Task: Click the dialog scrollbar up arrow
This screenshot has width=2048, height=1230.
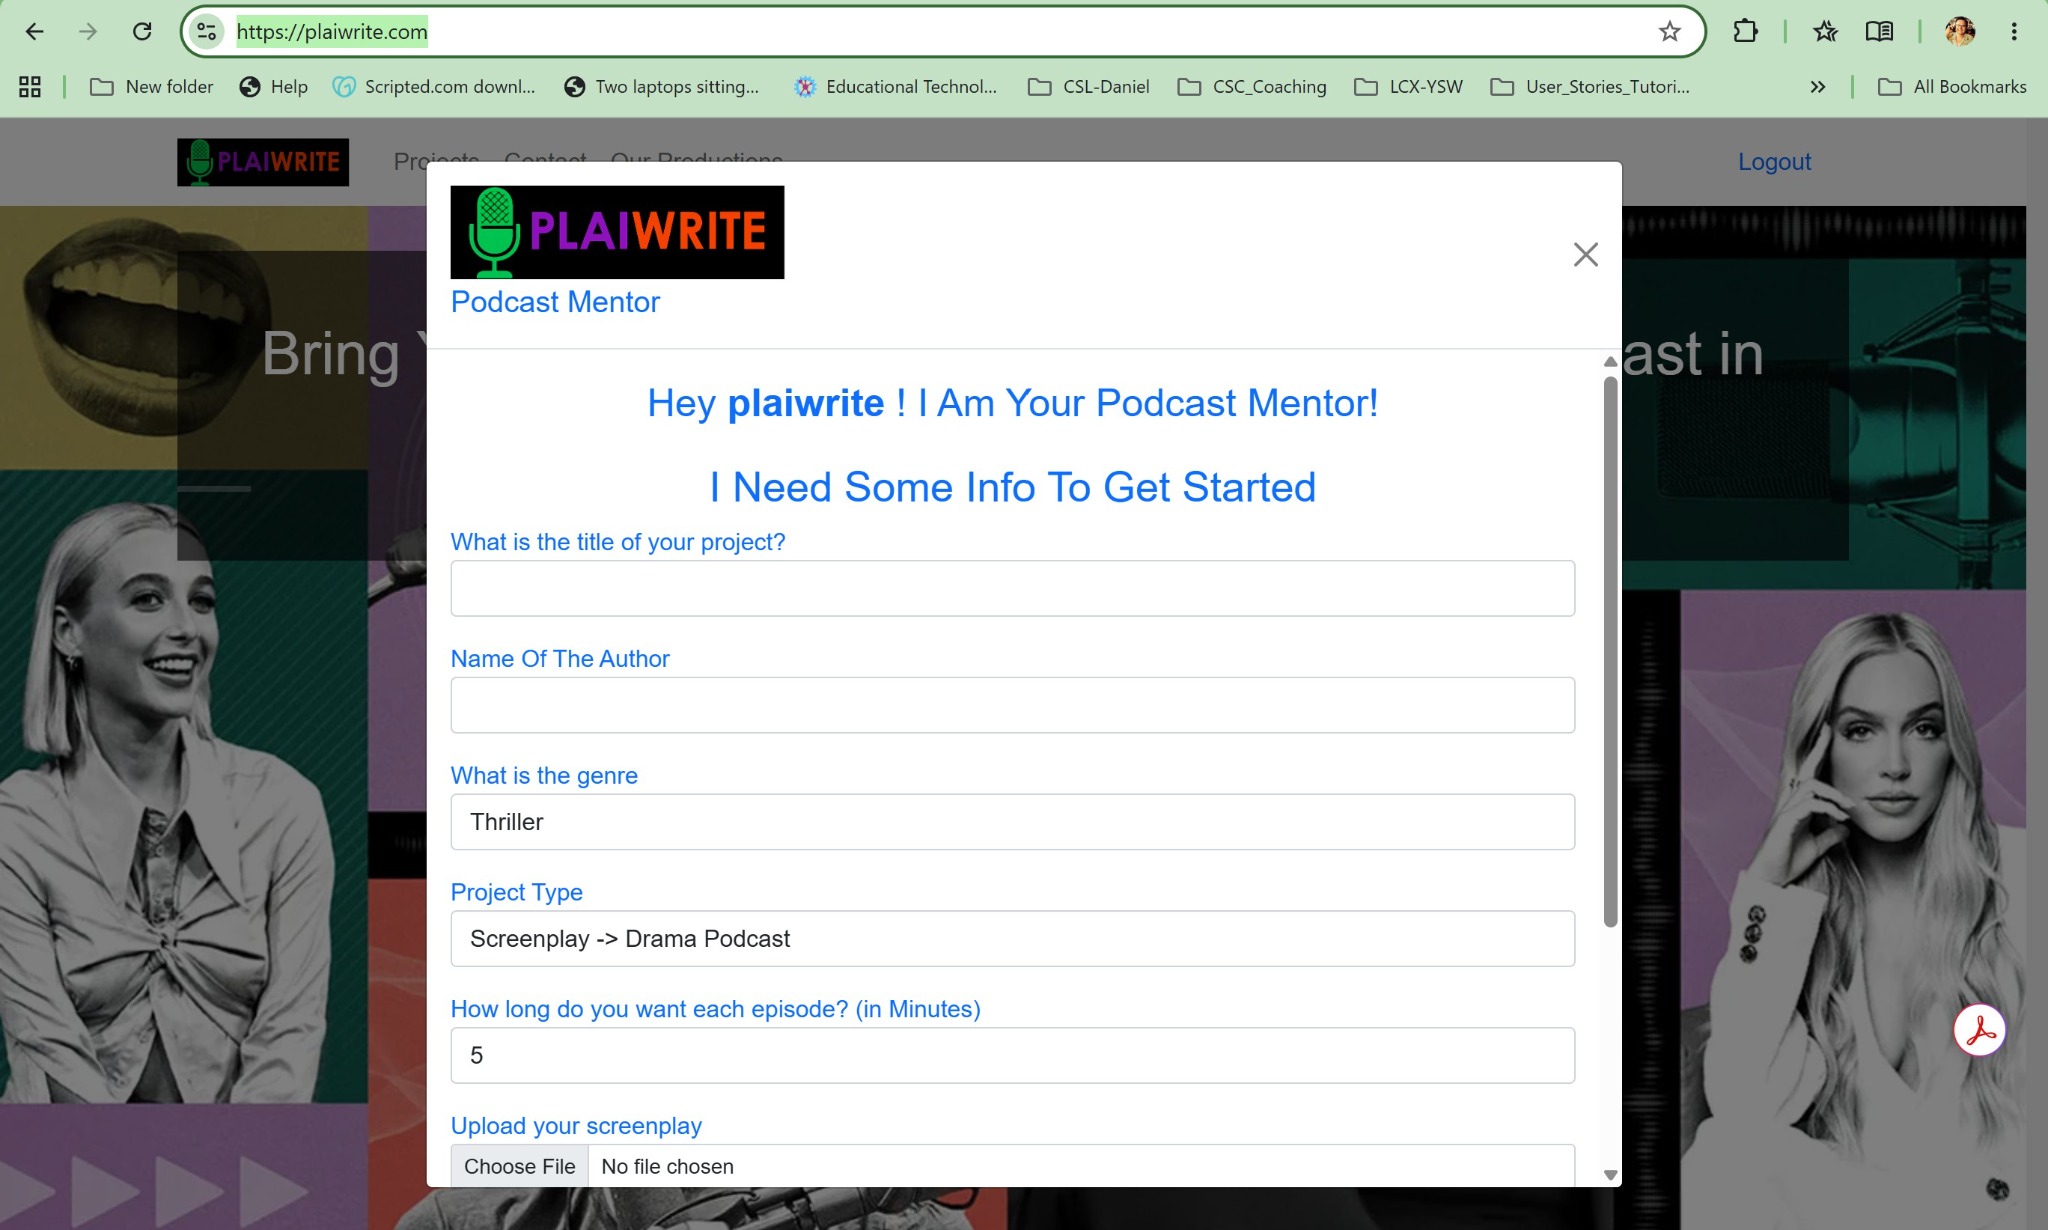Action: pos(1610,362)
